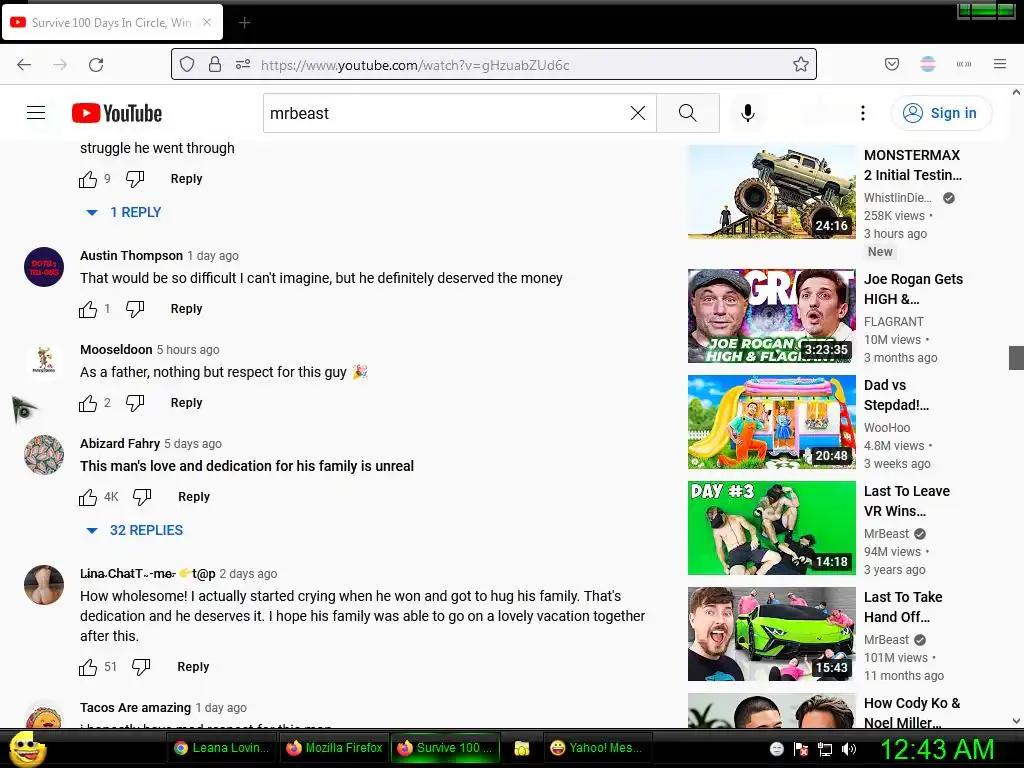Open the YouTube guide hamburger menu
The image size is (1024, 768).
(36, 113)
